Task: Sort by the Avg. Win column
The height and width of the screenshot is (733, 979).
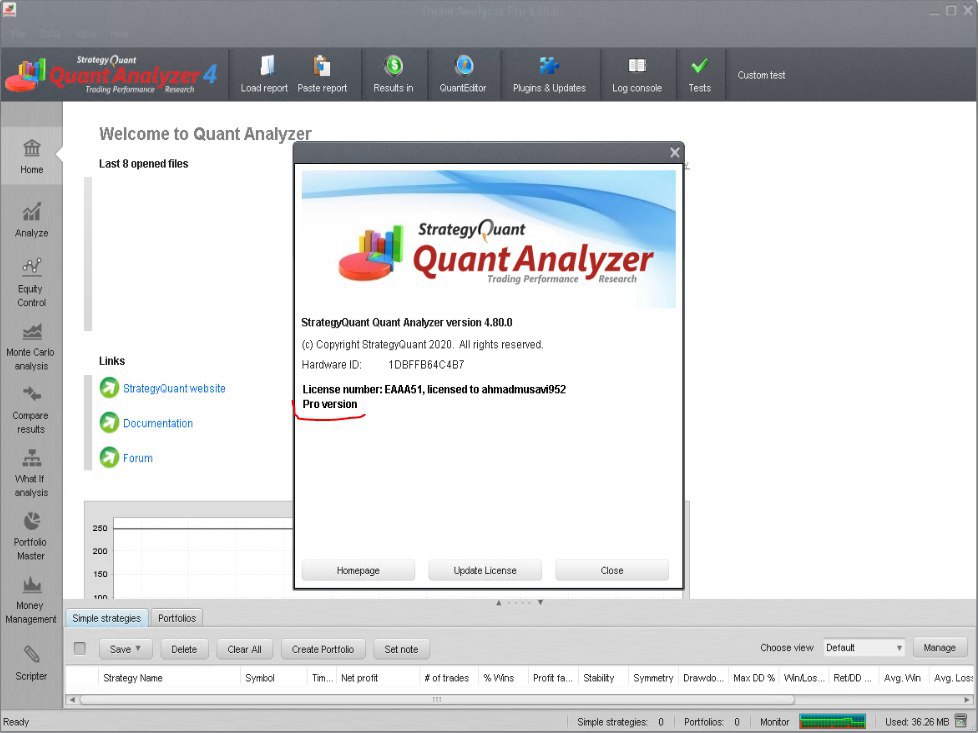Action: point(902,678)
